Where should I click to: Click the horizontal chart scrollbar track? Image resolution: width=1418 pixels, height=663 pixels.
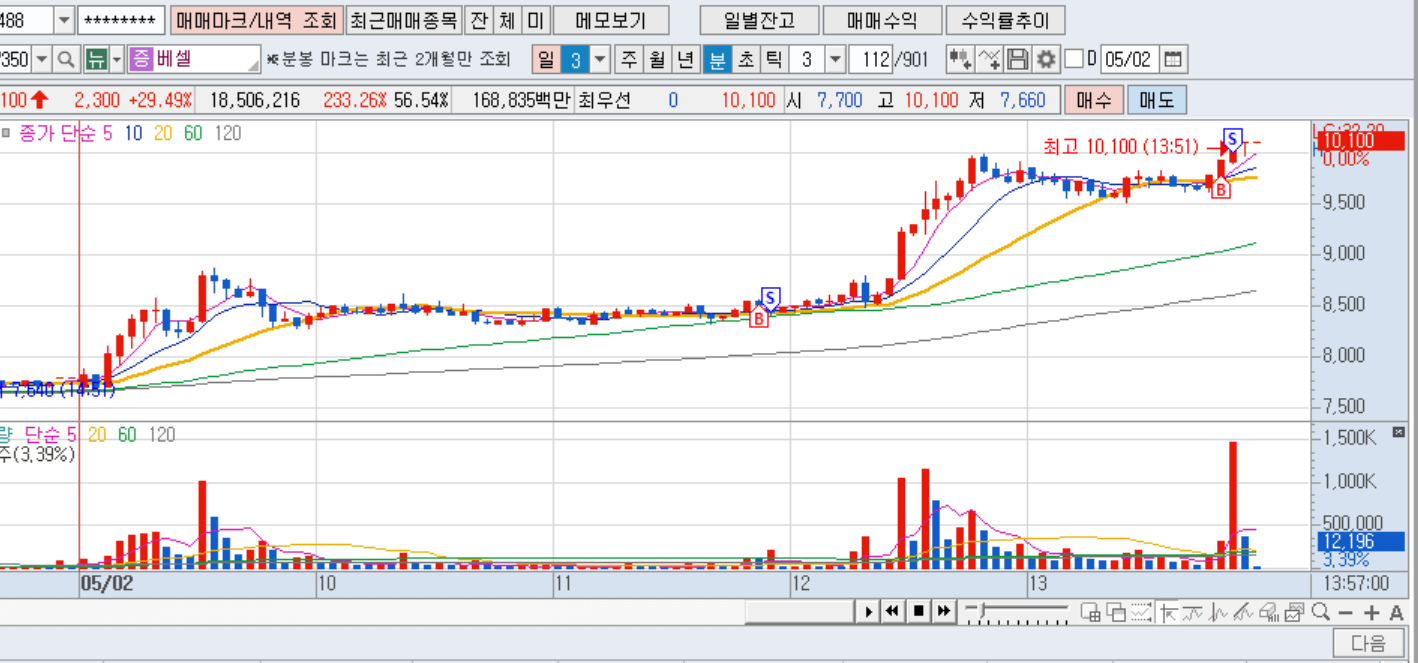pyautogui.click(x=799, y=612)
